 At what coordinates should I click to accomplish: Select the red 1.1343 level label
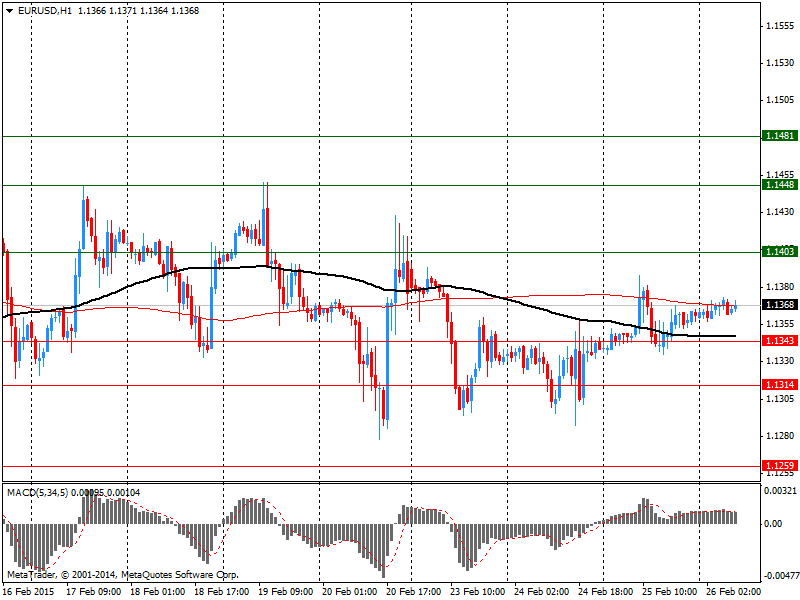[x=780, y=340]
